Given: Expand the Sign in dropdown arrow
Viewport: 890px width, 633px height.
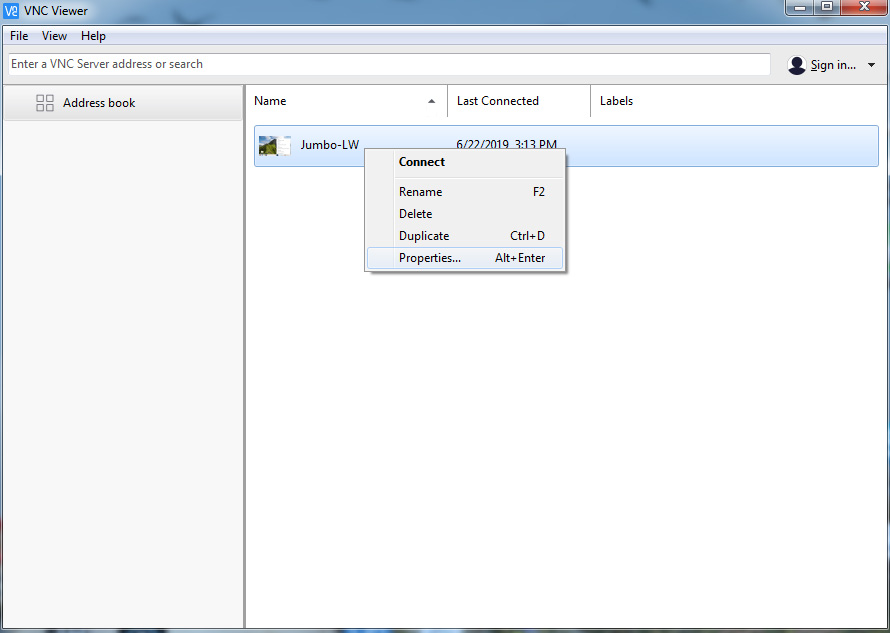Looking at the screenshot, I should pos(871,65).
